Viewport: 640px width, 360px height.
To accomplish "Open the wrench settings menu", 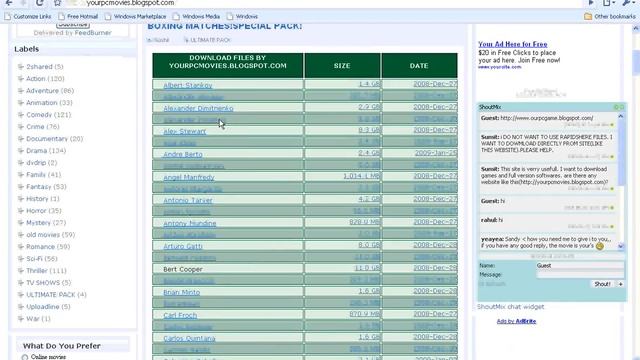I will pyautogui.click(x=628, y=3).
